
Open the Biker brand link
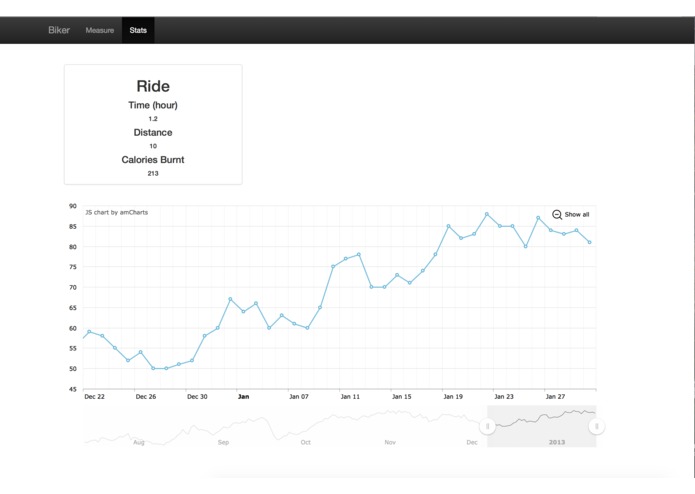tap(59, 30)
